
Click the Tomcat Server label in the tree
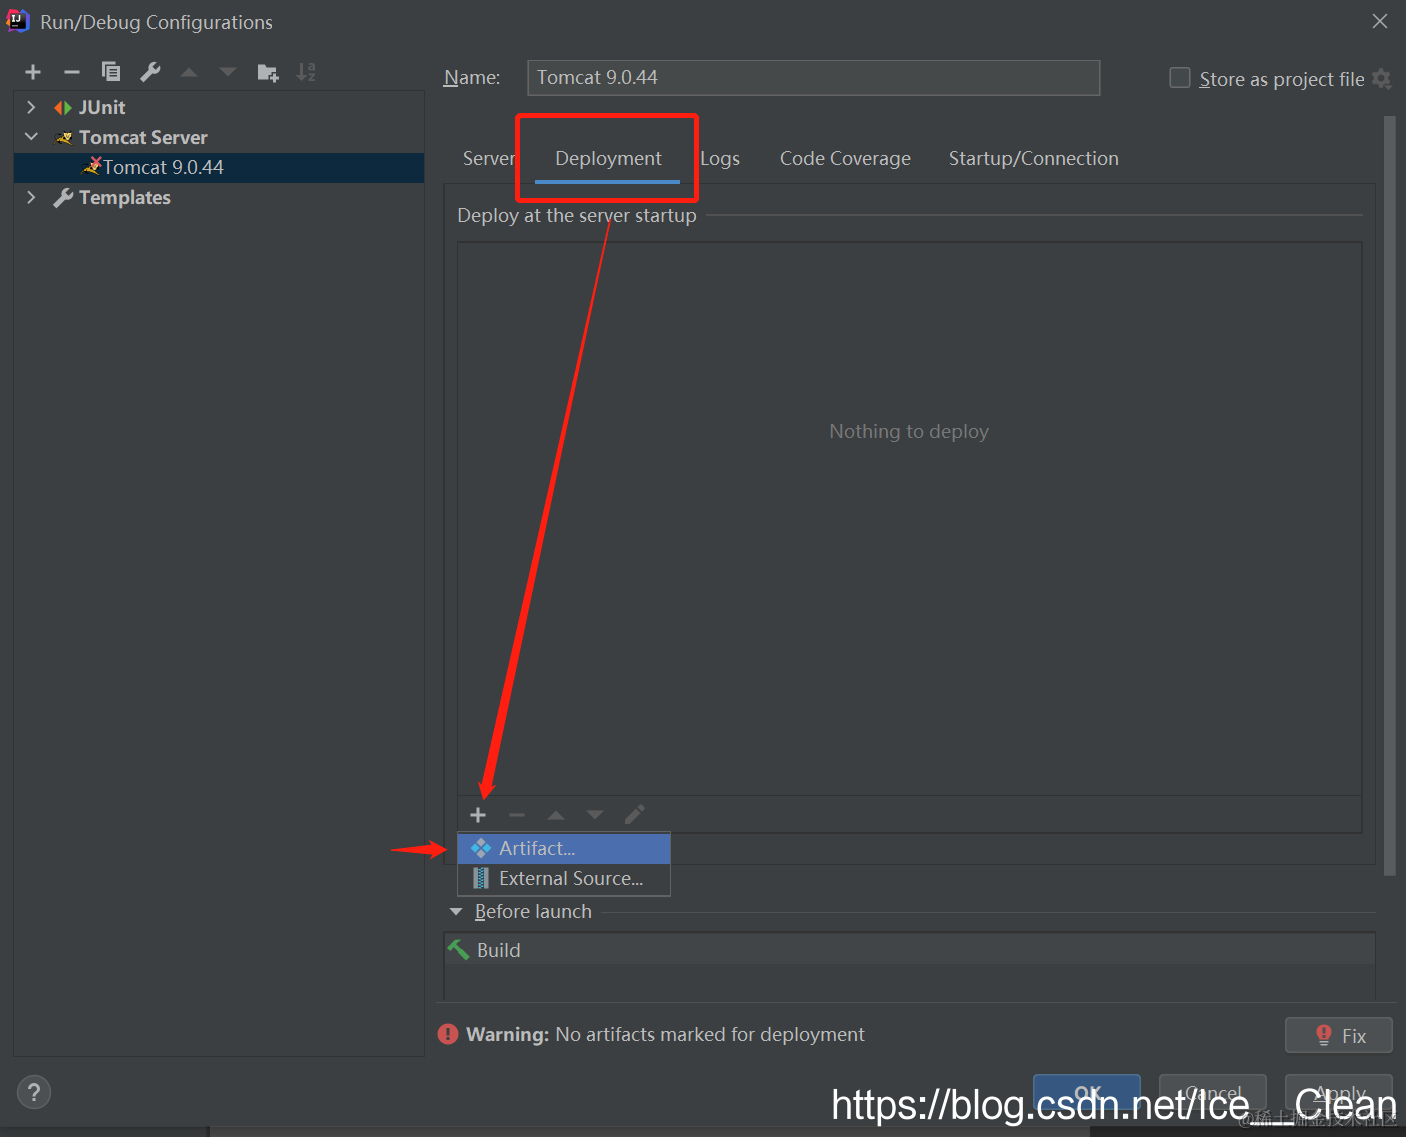click(x=143, y=138)
